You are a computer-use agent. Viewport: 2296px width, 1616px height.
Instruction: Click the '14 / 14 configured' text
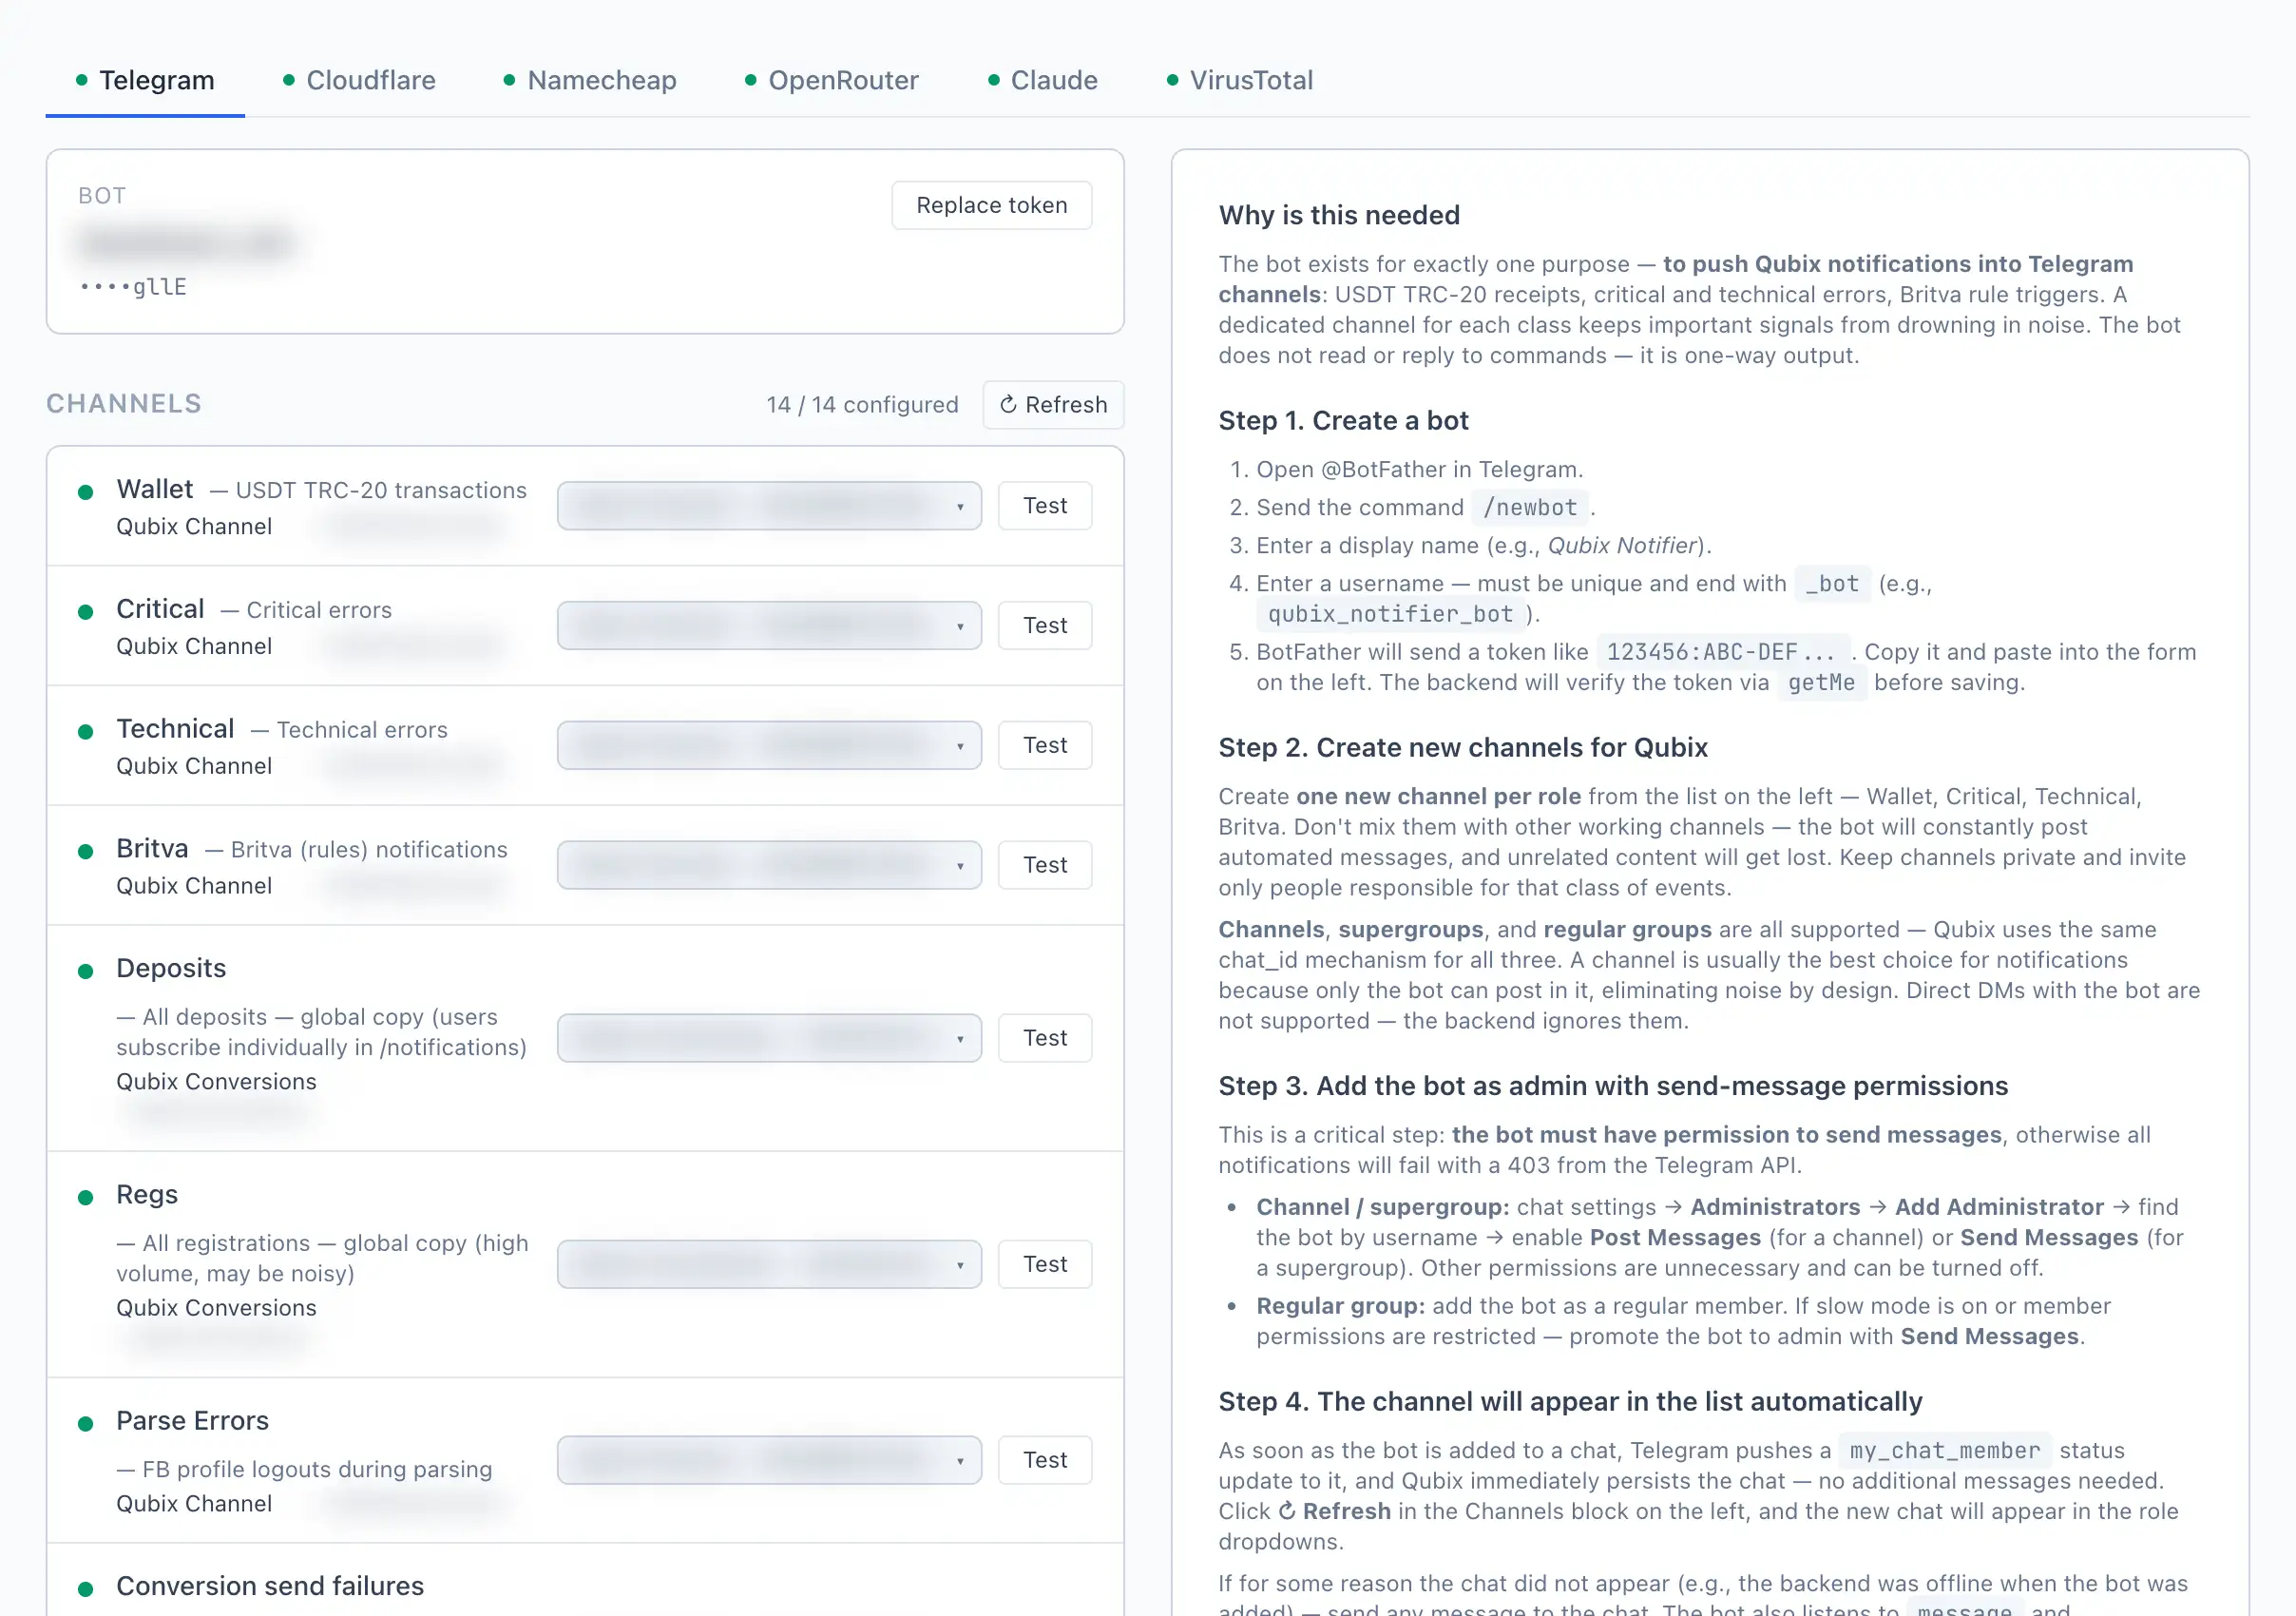pos(862,405)
